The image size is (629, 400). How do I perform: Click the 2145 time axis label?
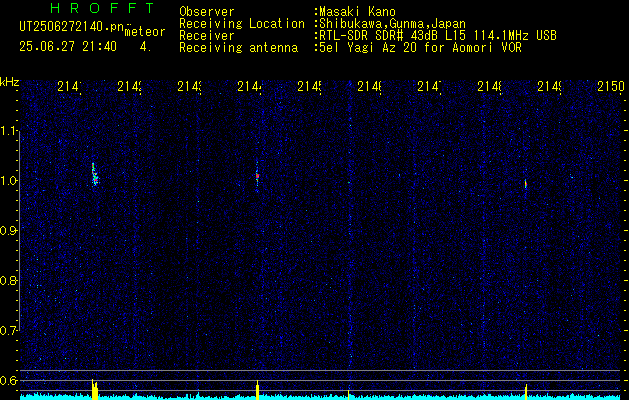point(310,86)
